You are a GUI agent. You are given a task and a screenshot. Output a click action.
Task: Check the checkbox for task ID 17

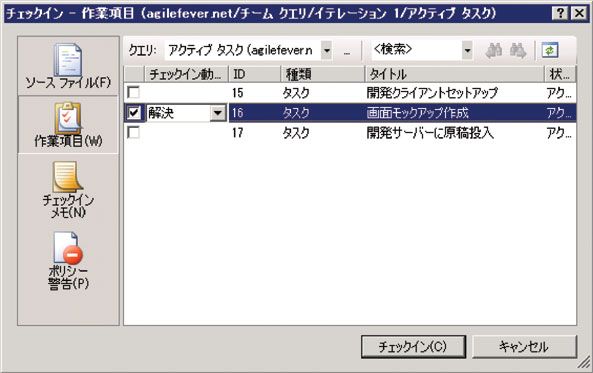[133, 132]
